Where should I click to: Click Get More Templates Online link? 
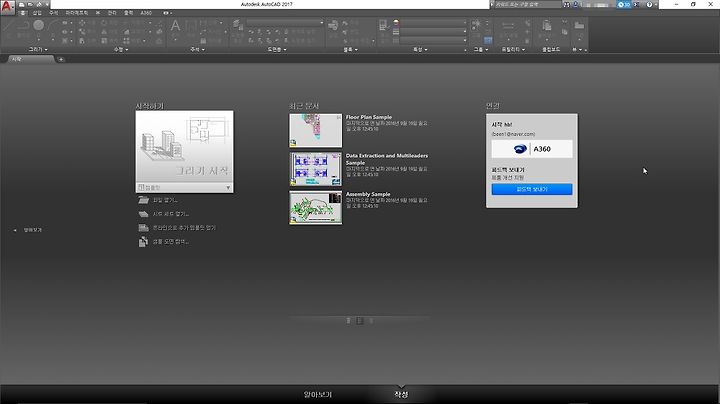pyautogui.click(x=184, y=228)
